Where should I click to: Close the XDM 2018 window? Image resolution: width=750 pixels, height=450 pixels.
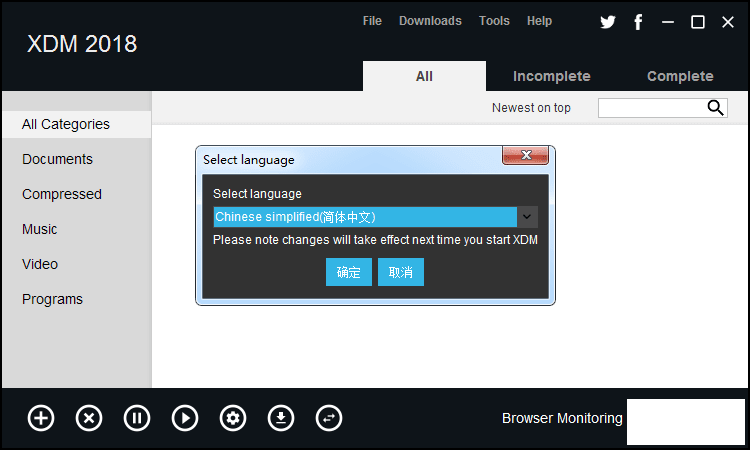click(728, 22)
